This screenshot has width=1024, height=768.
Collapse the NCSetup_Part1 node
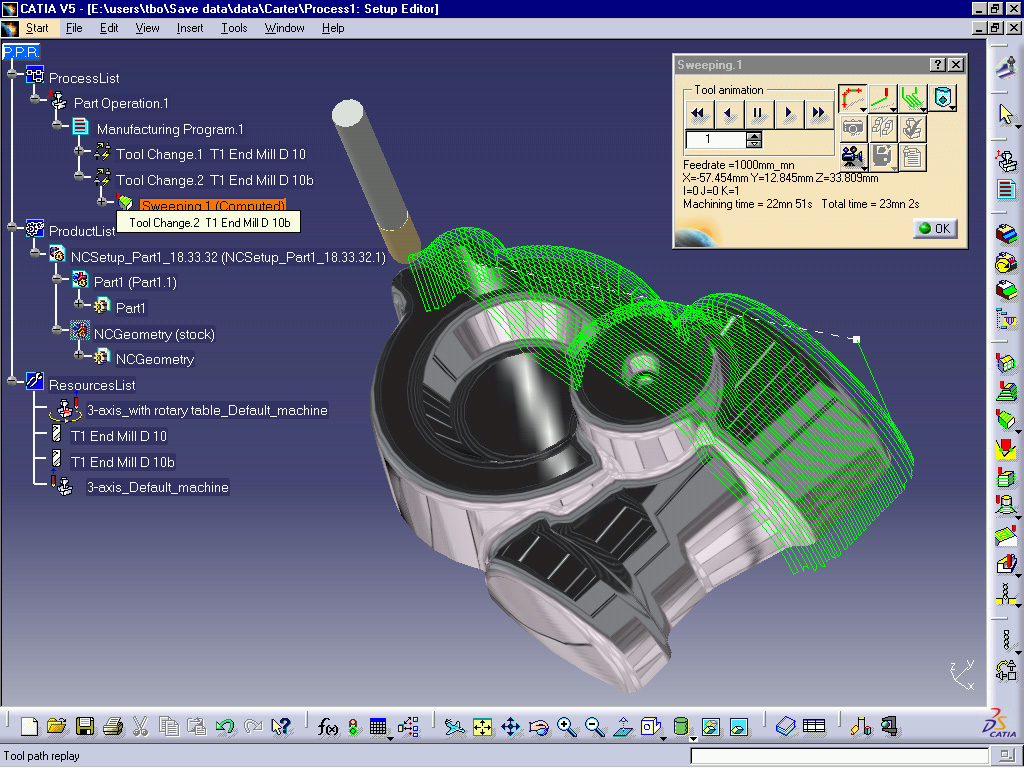pyautogui.click(x=36, y=253)
